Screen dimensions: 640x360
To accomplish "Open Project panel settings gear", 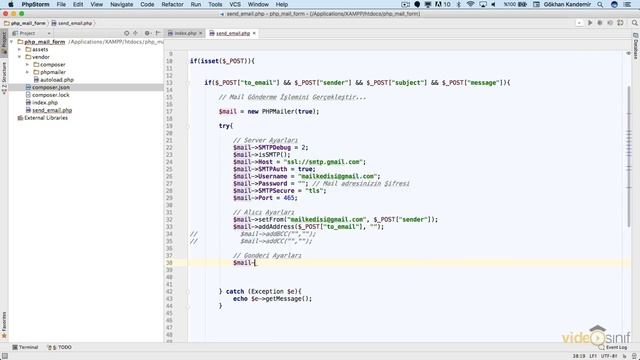I will 147,33.
